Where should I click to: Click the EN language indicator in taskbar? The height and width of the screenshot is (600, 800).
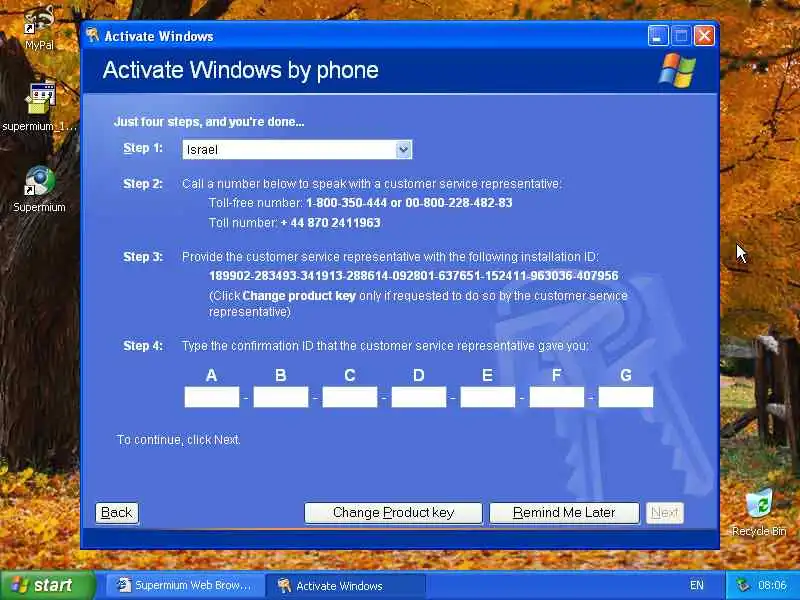pyautogui.click(x=696, y=585)
